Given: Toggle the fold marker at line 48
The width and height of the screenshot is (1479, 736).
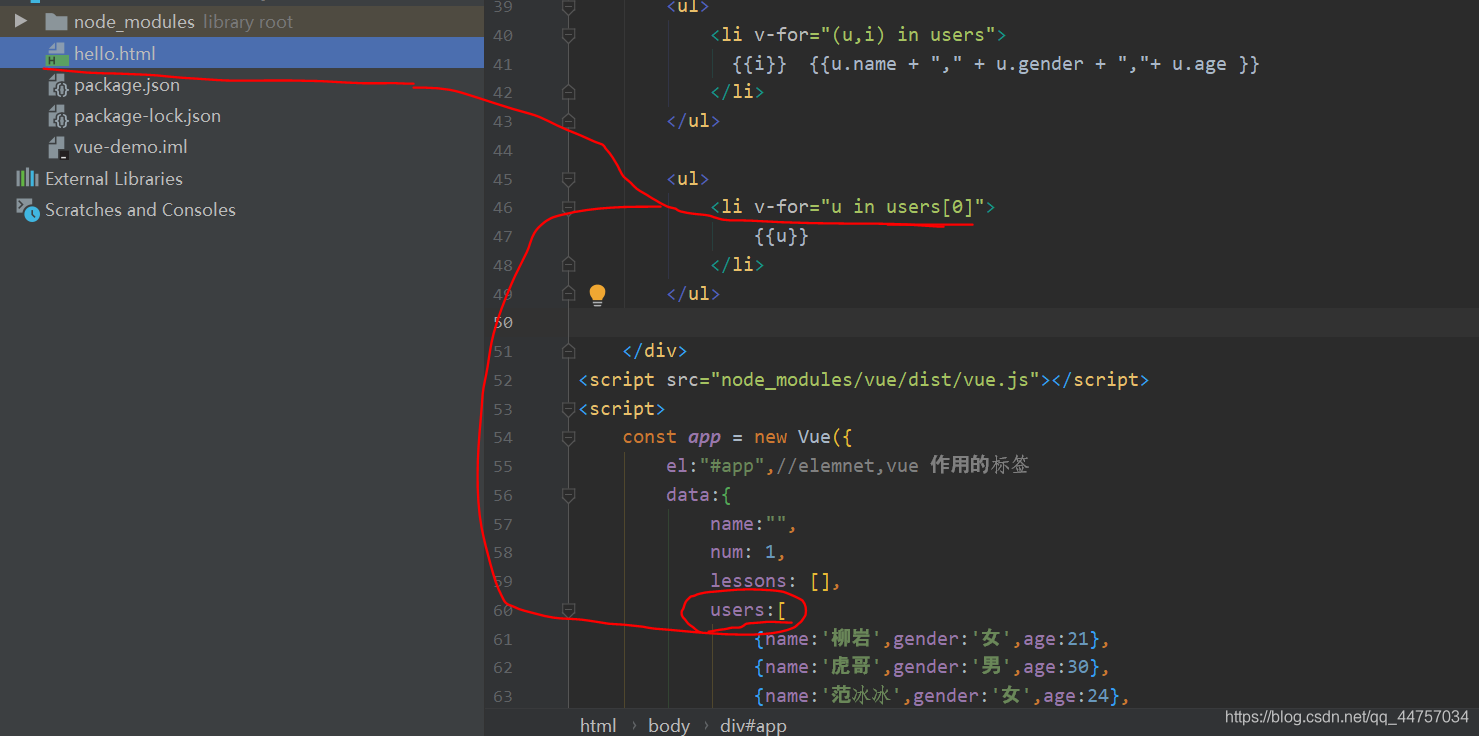Looking at the screenshot, I should [x=568, y=265].
